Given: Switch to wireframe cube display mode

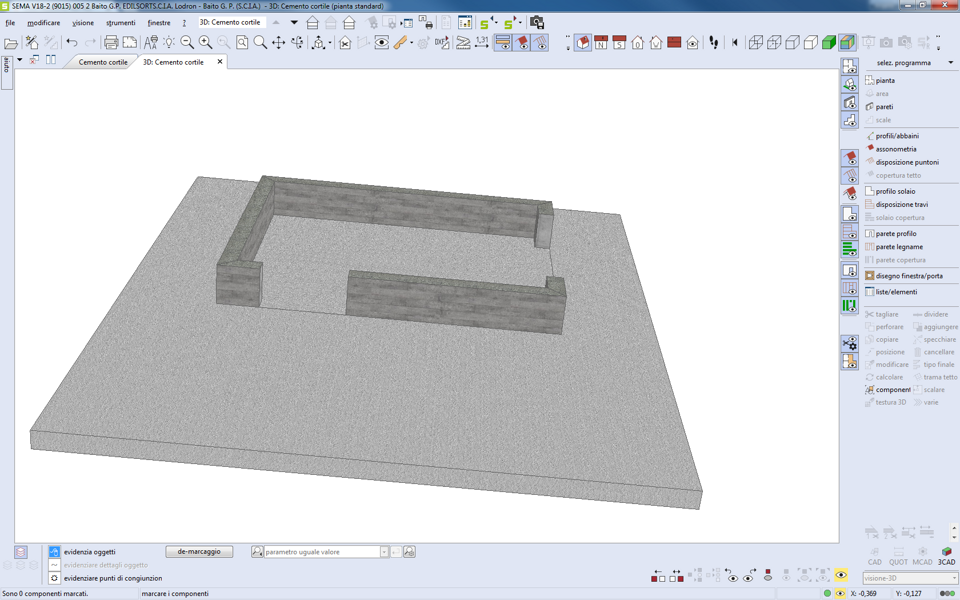Looking at the screenshot, I should (756, 43).
